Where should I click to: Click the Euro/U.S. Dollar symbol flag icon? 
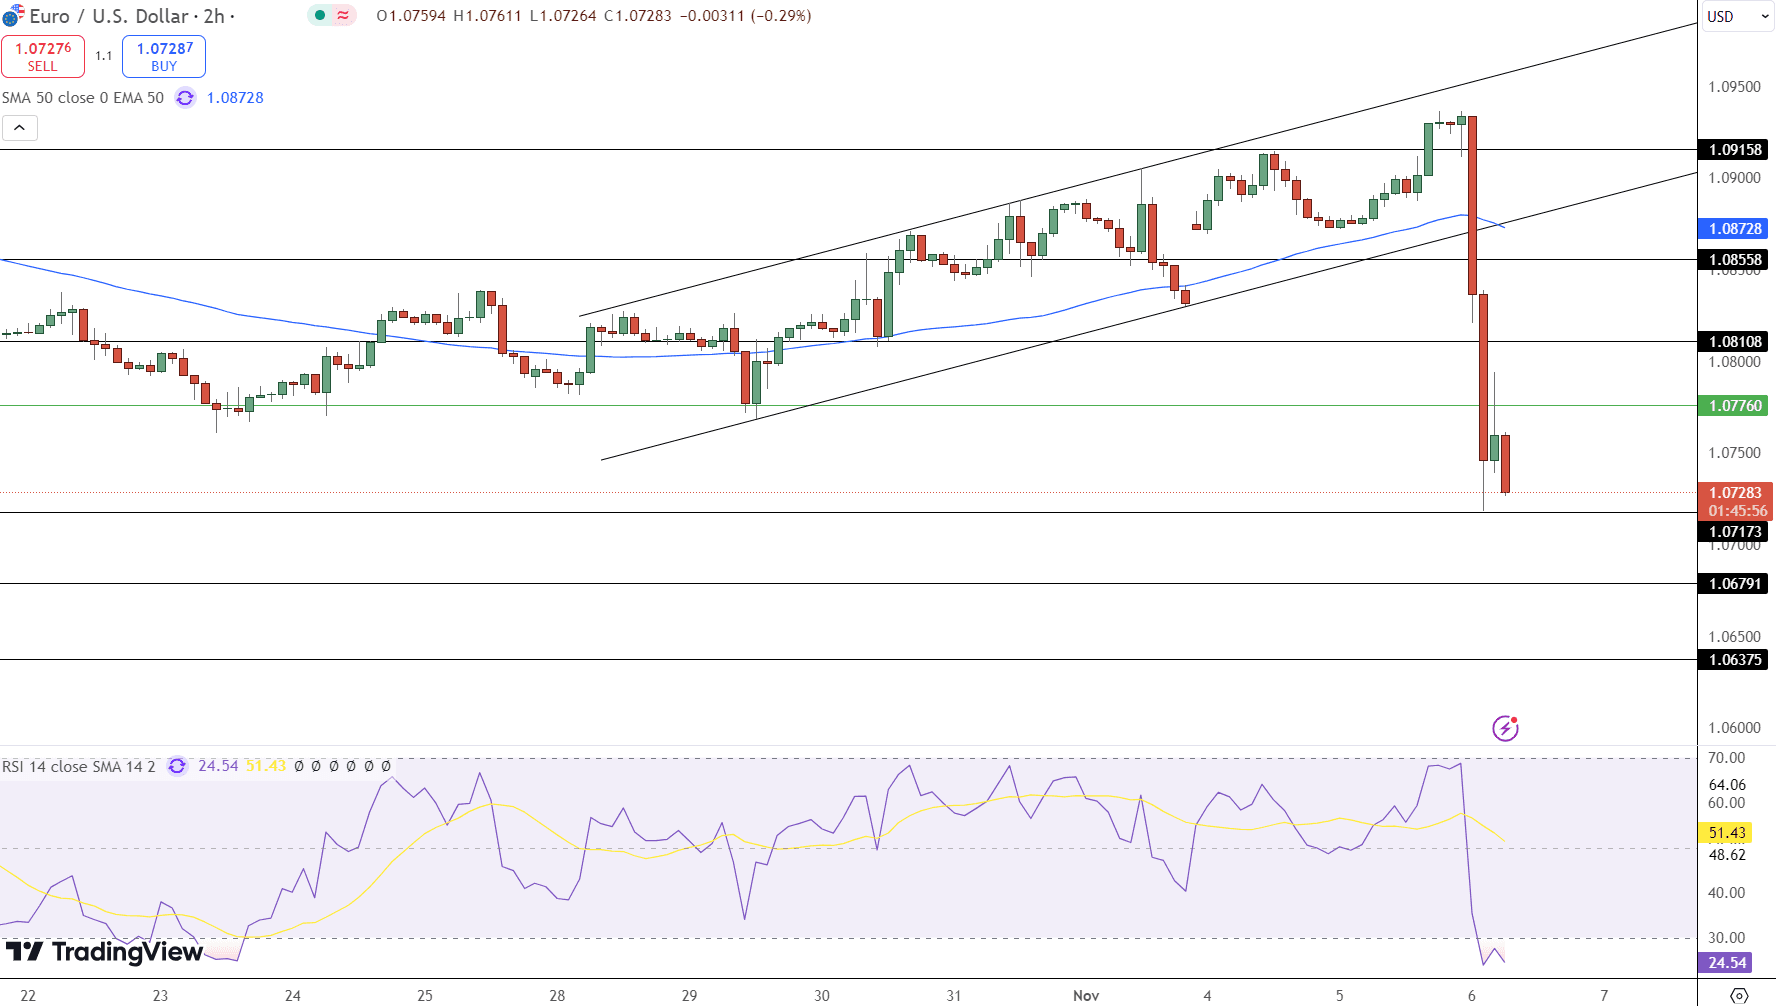[13, 16]
